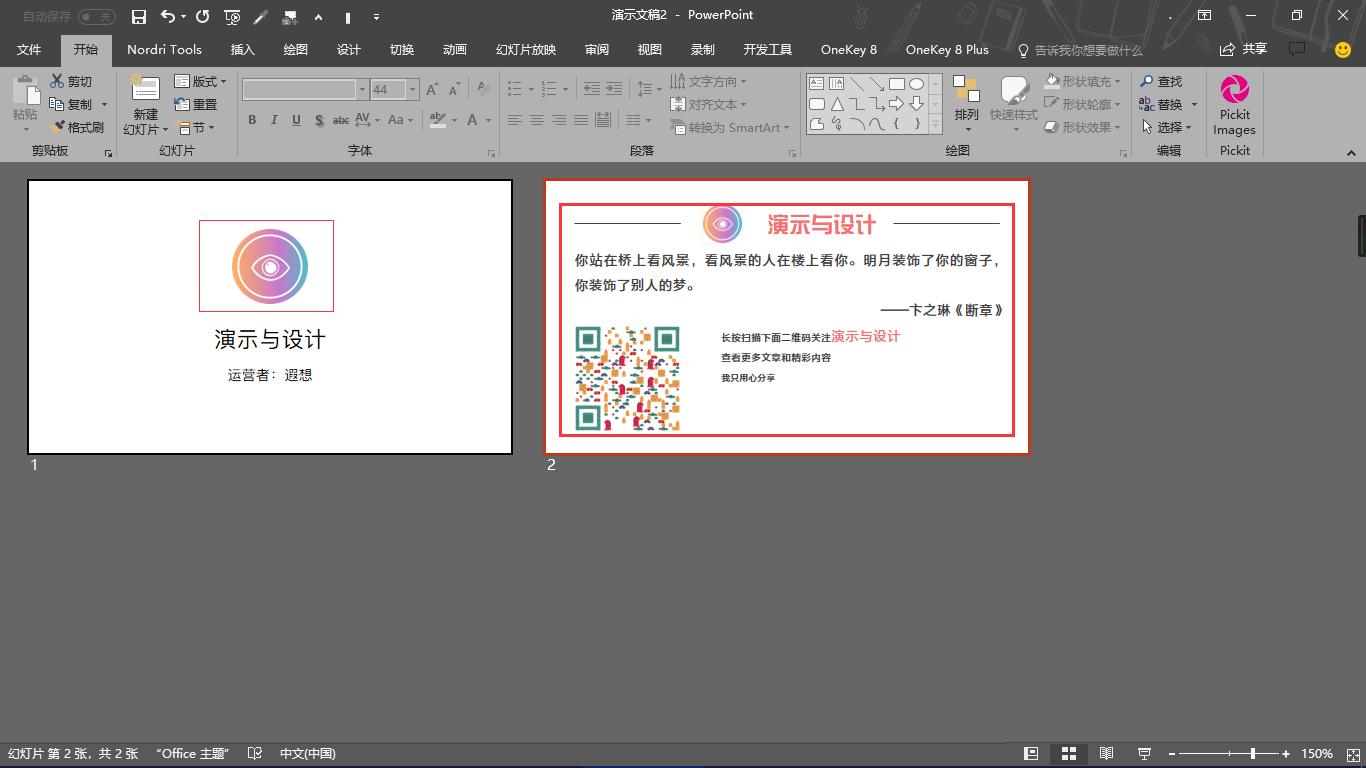This screenshot has width=1366, height=768.
Task: Open the 形状填充 (Shape Fill) dropdown
Action: tap(1082, 83)
